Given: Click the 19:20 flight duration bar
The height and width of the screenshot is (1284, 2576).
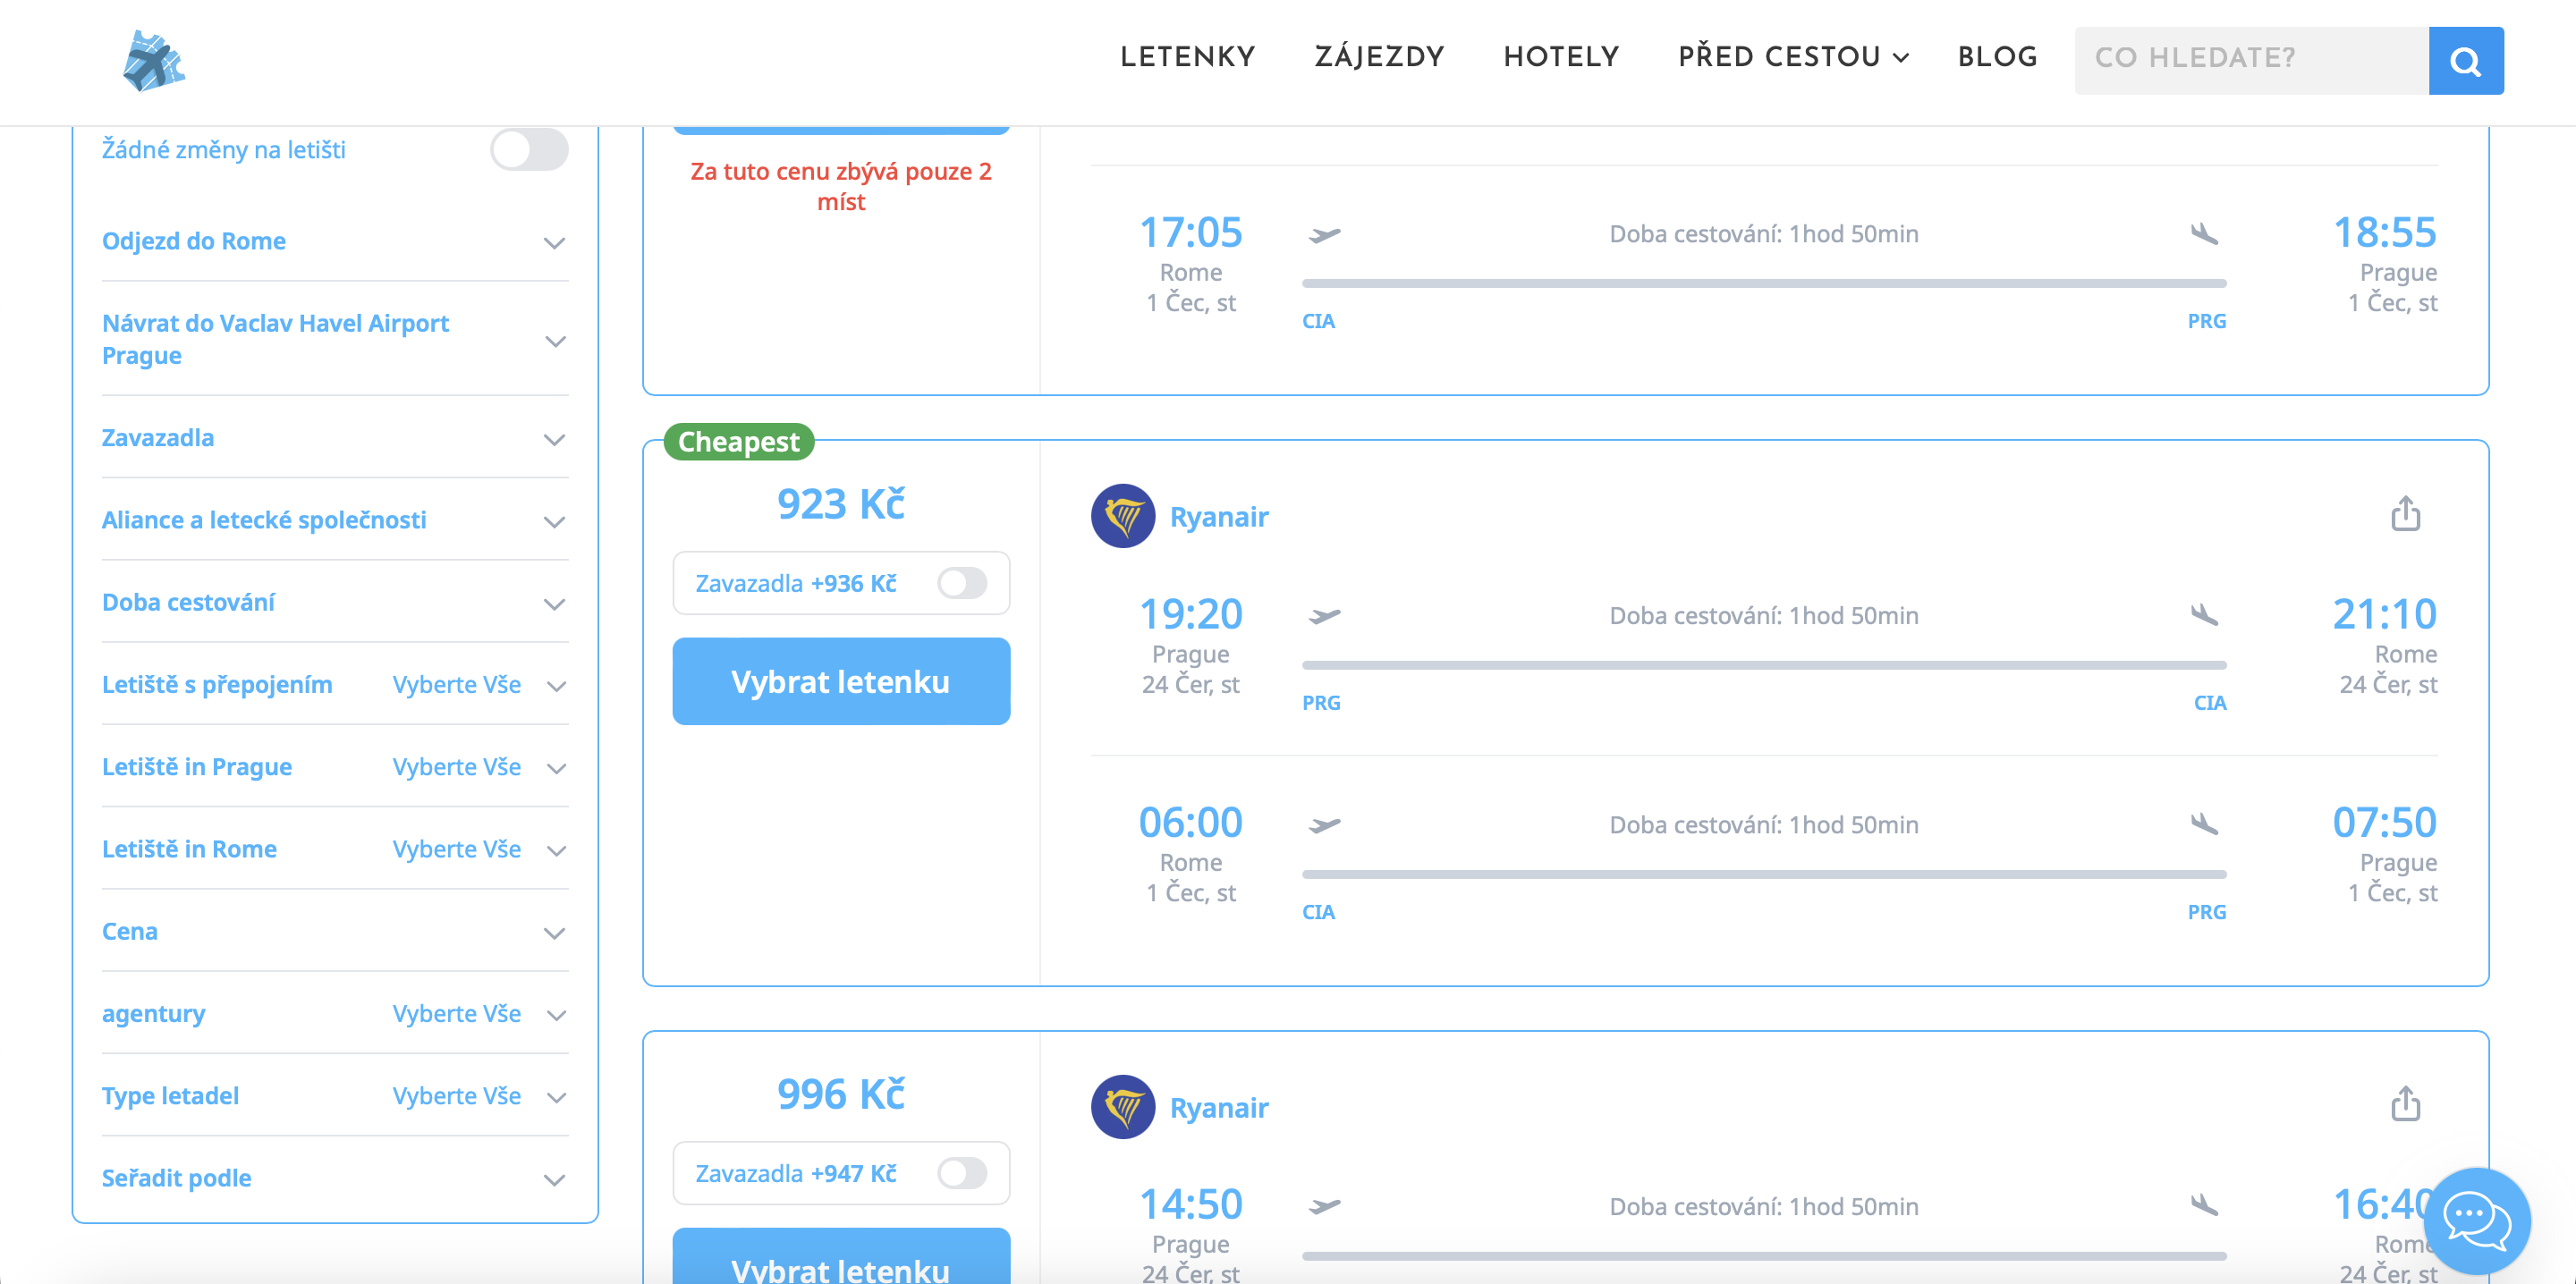Looking at the screenshot, I should pos(1763,665).
